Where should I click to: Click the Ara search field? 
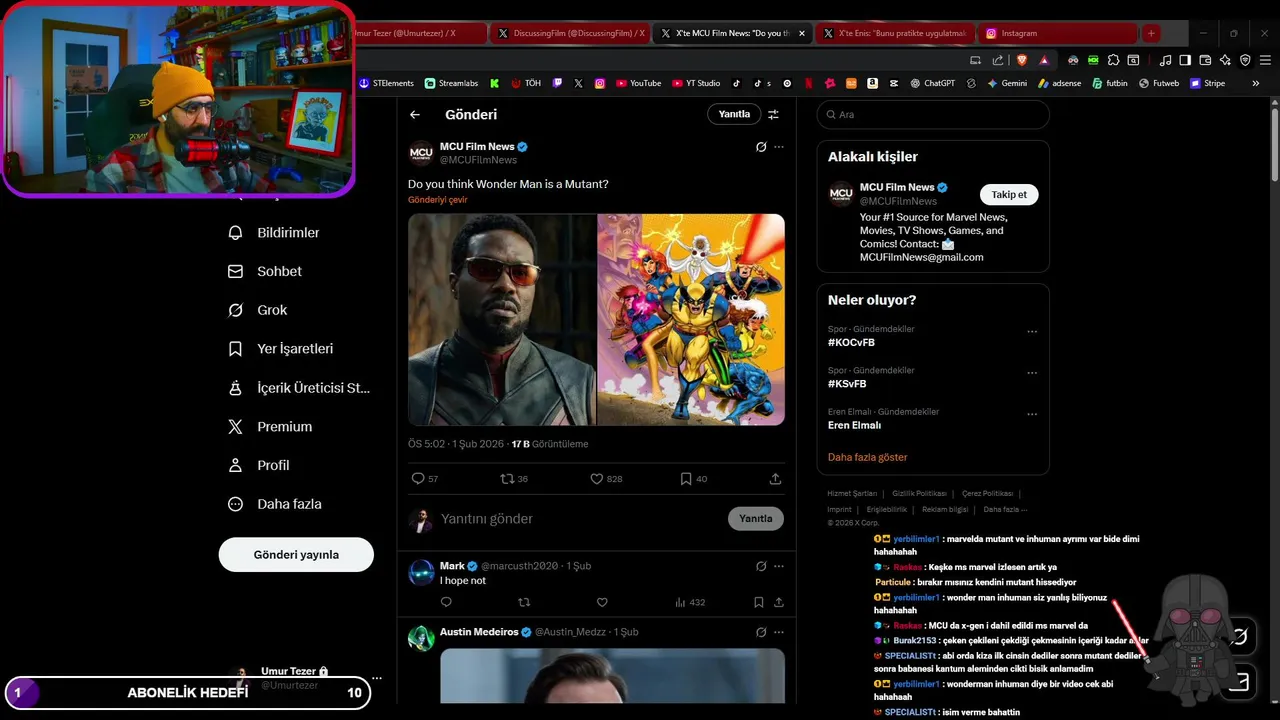tap(933, 115)
